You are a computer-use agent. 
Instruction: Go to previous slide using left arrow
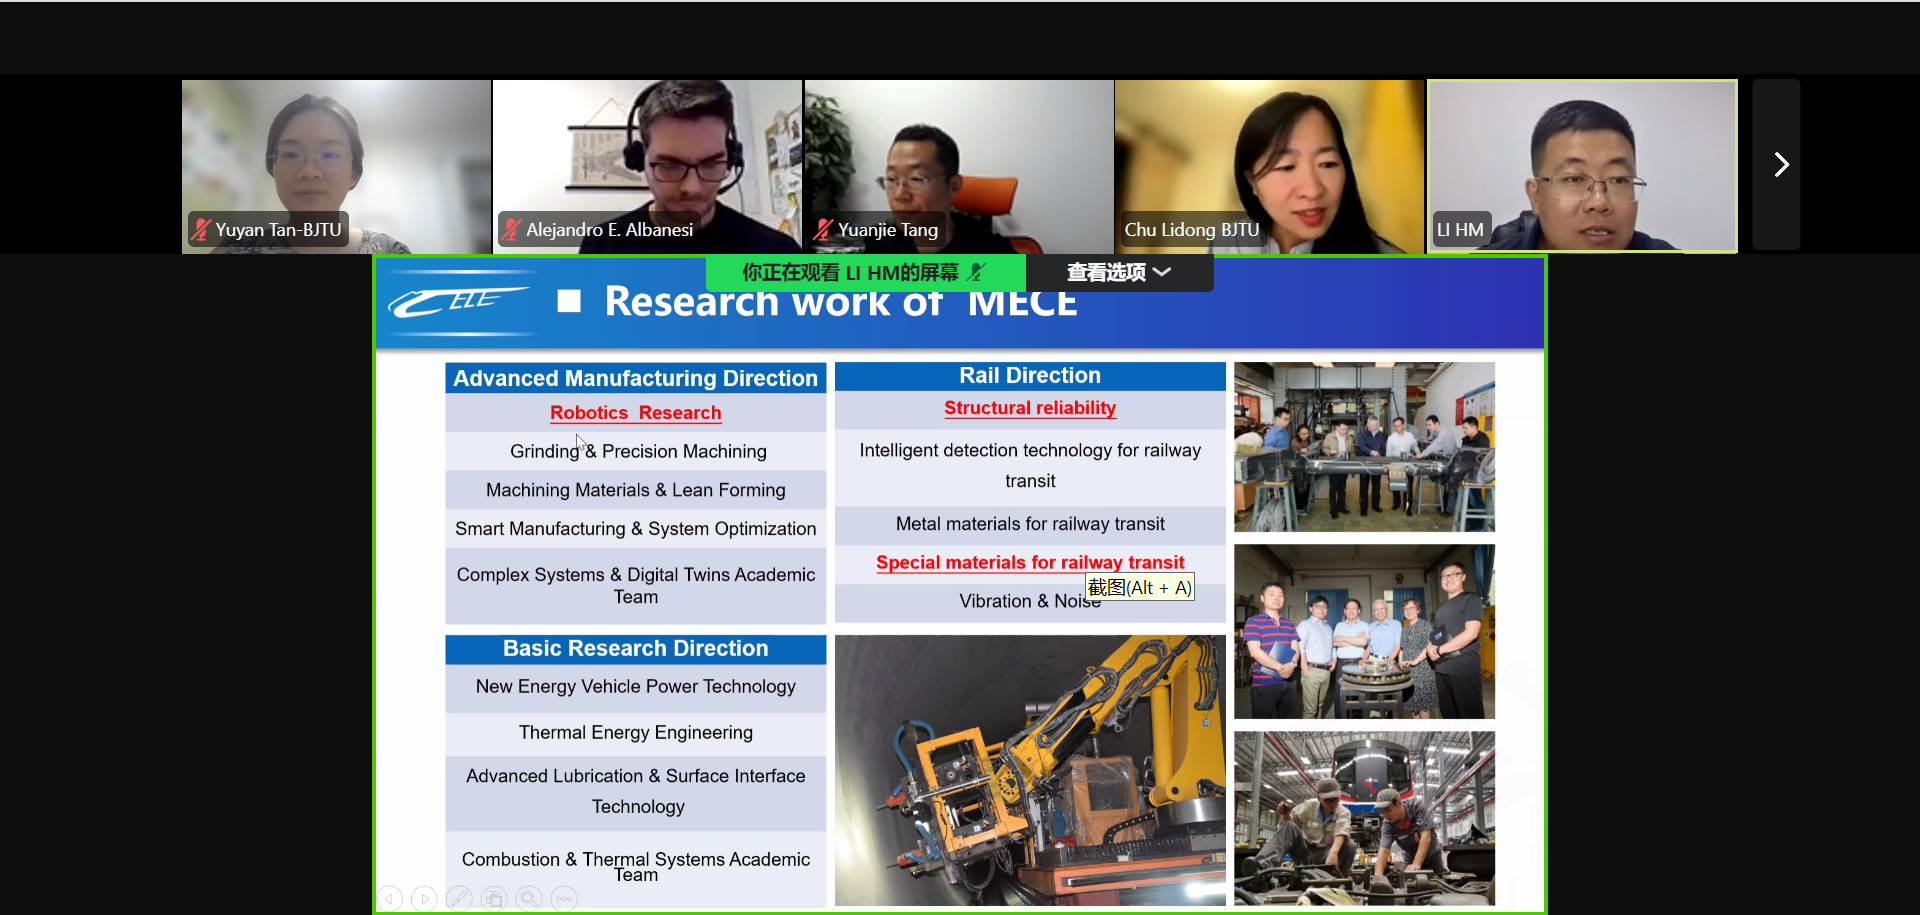[390, 899]
